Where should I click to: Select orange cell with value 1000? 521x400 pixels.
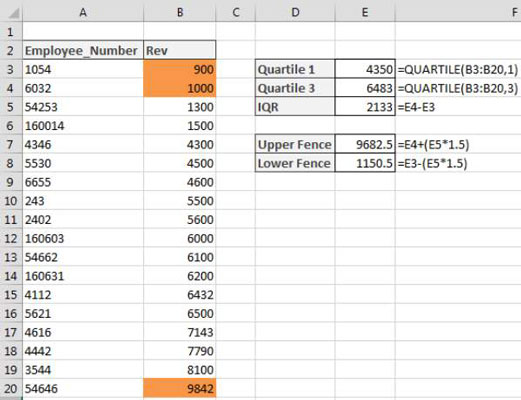(x=180, y=88)
